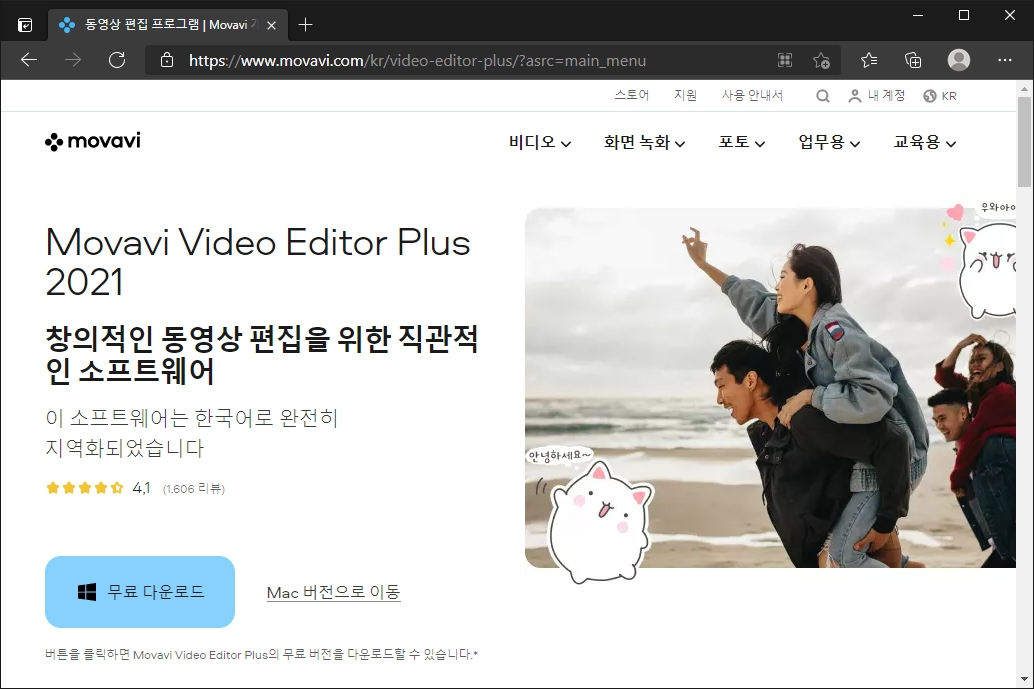This screenshot has height=689, width=1034.
Task: Open the browser profile avatar
Action: (958, 60)
